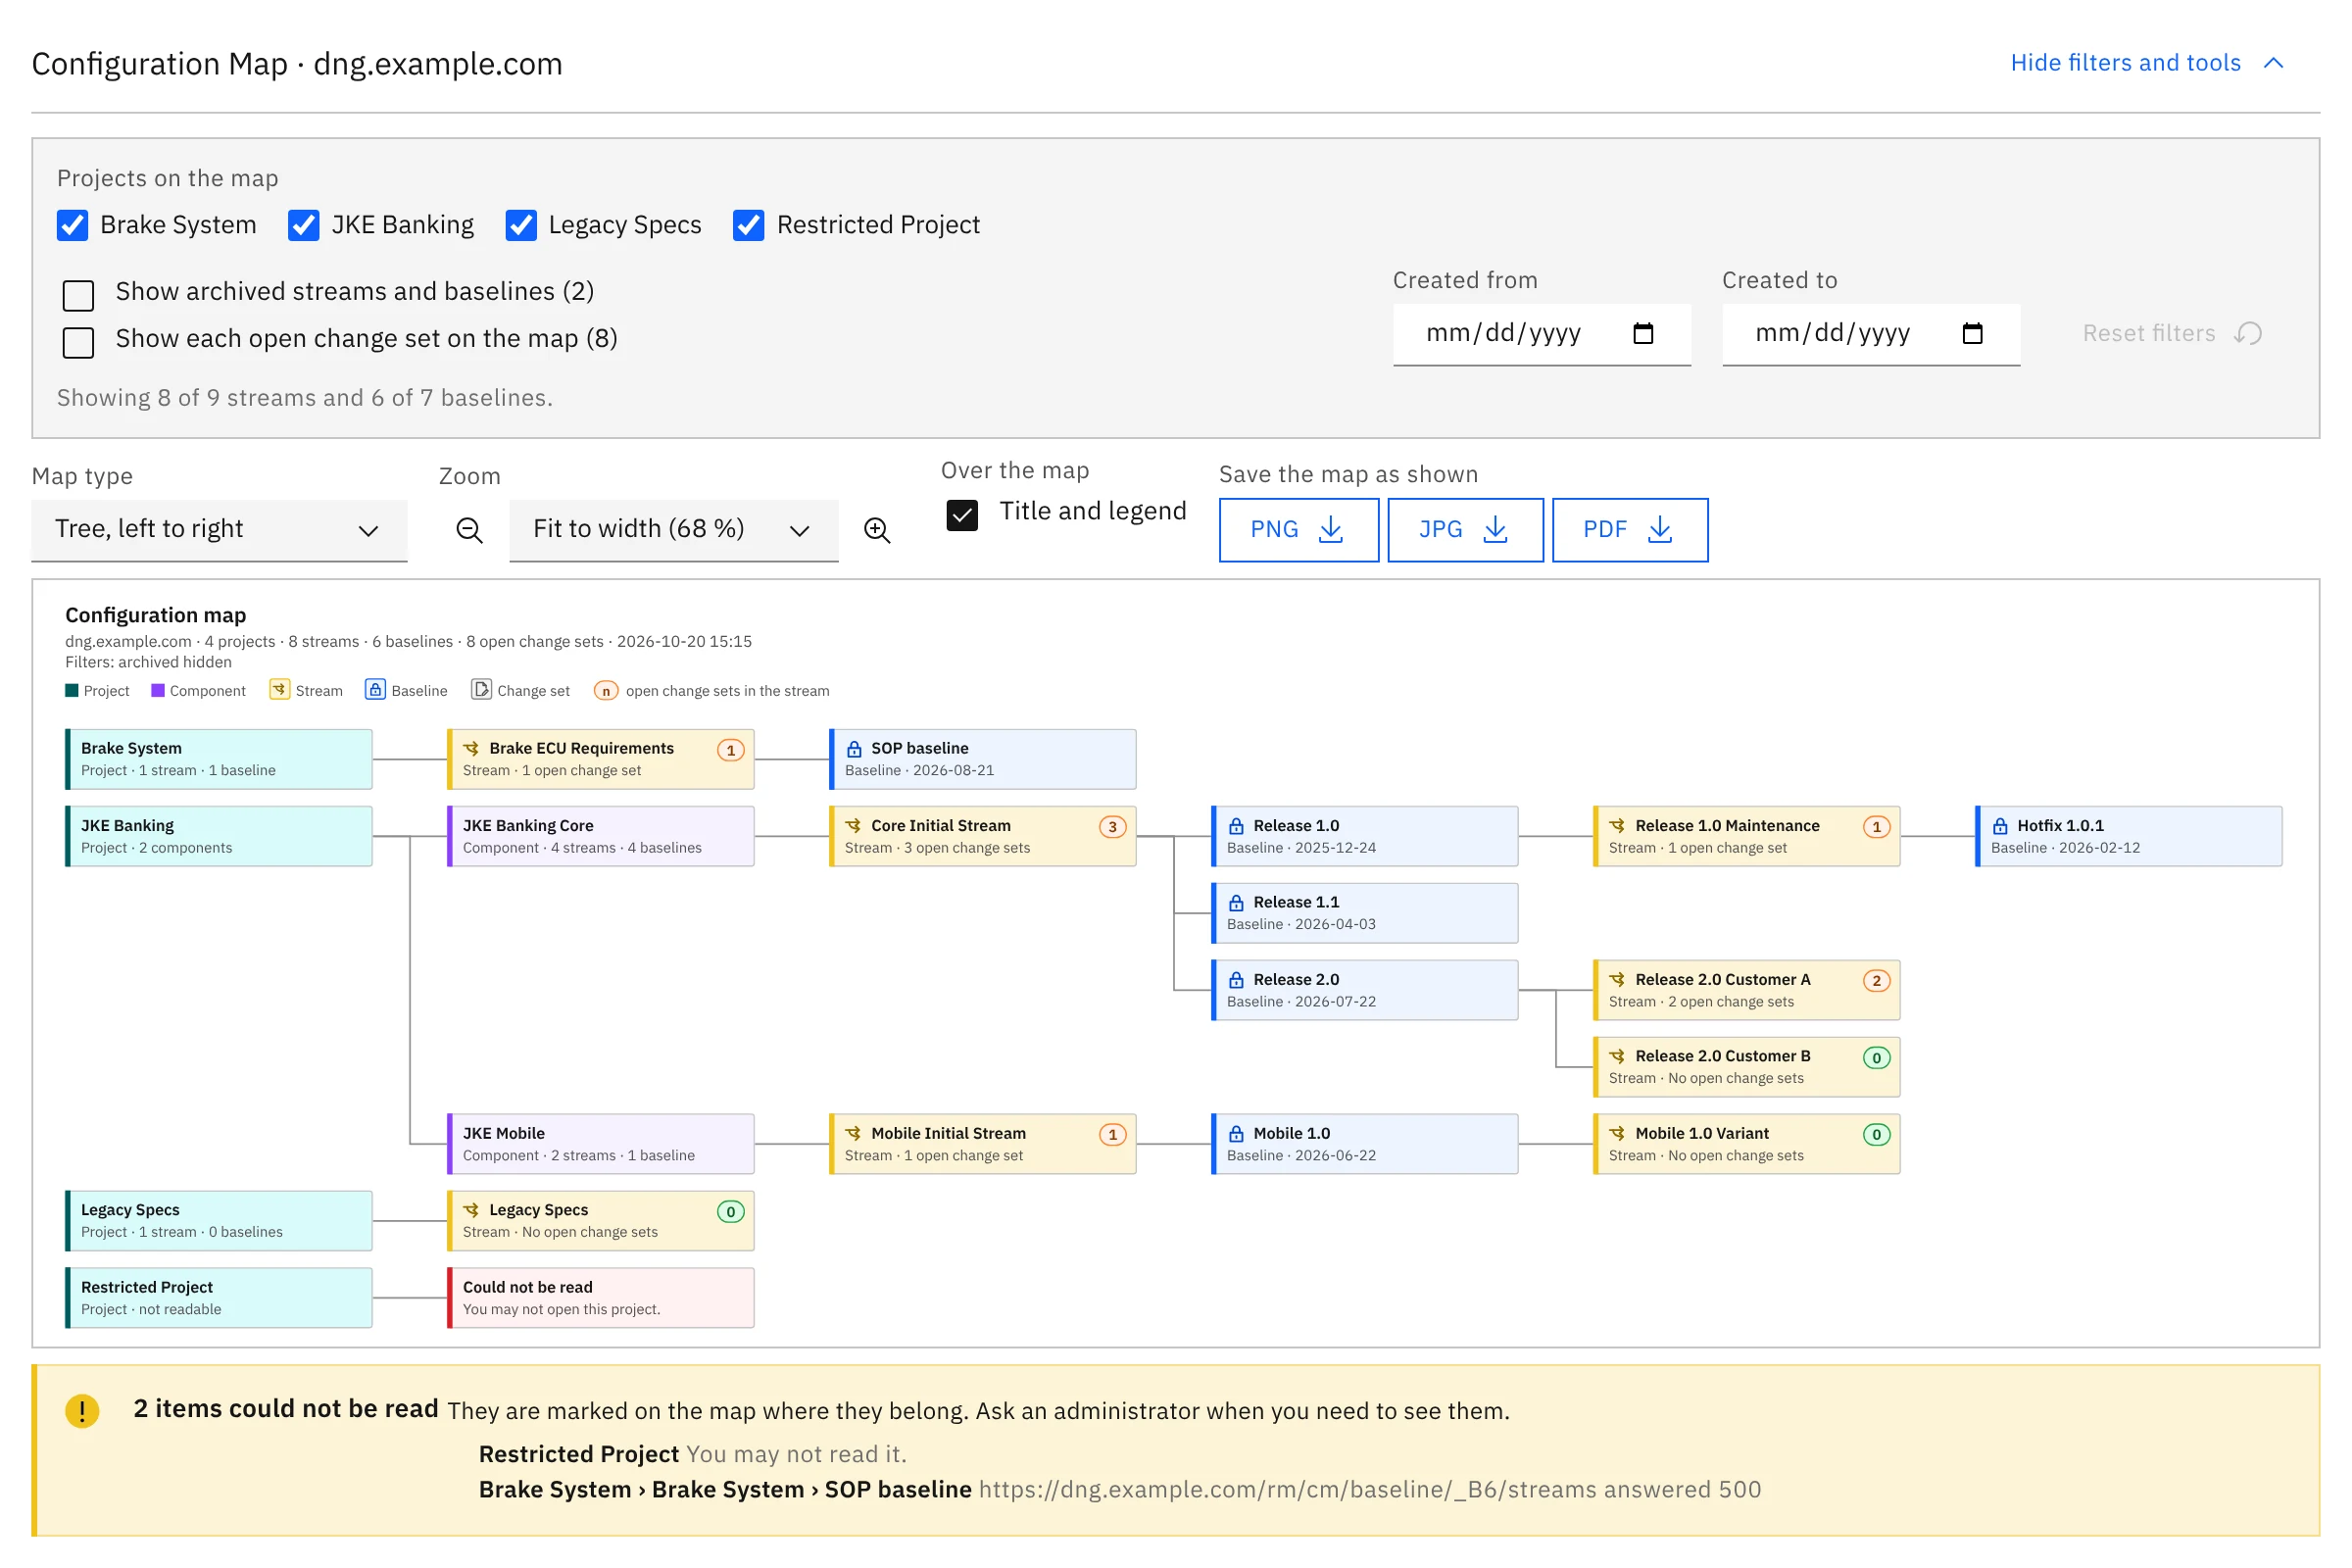Image resolution: width=2352 pixels, height=1568 pixels.
Task: Click the Brake System project node
Action: 218,759
